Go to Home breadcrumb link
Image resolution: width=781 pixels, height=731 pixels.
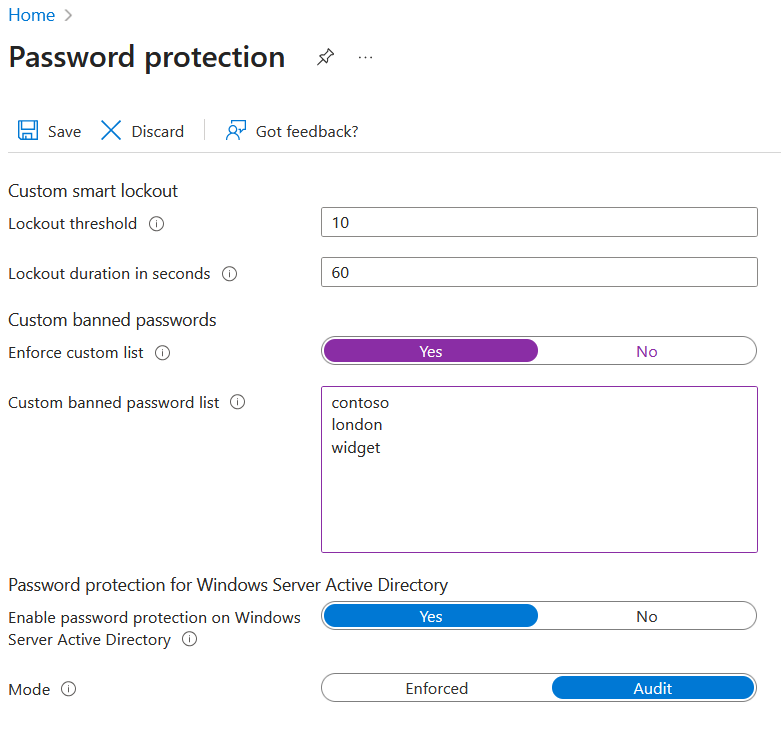point(31,15)
